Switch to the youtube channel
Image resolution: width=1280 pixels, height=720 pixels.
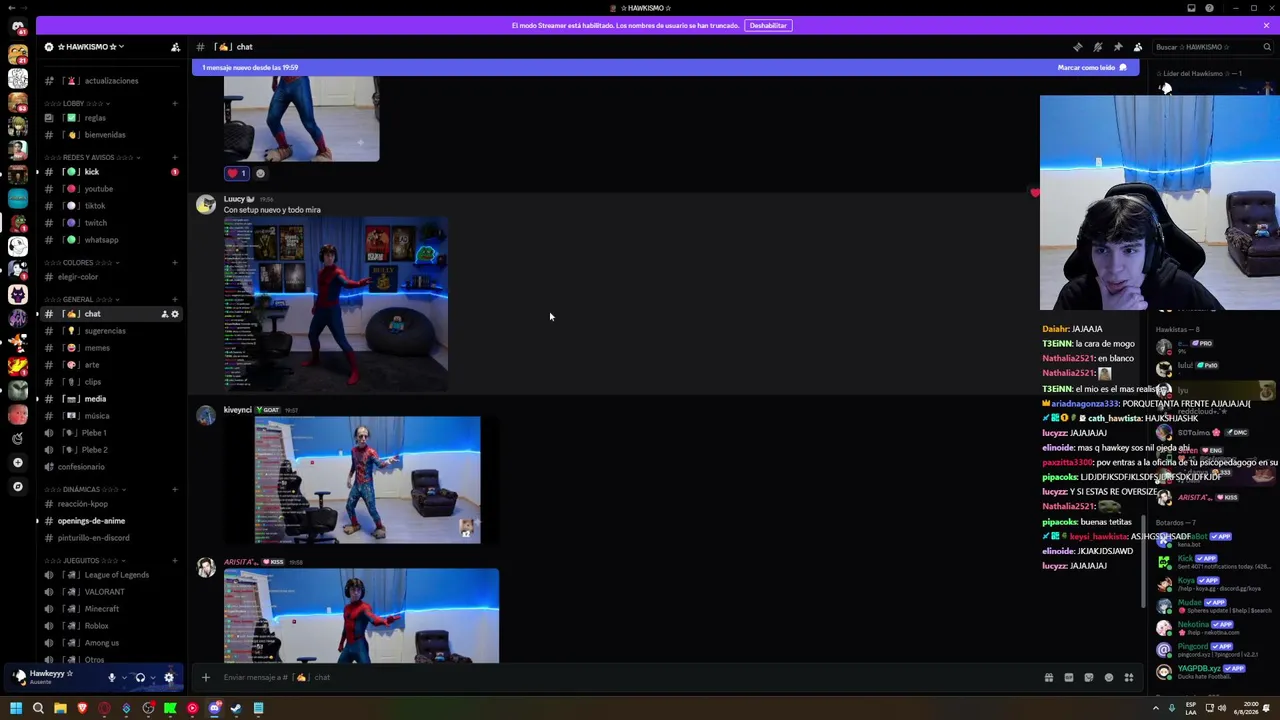(111, 189)
